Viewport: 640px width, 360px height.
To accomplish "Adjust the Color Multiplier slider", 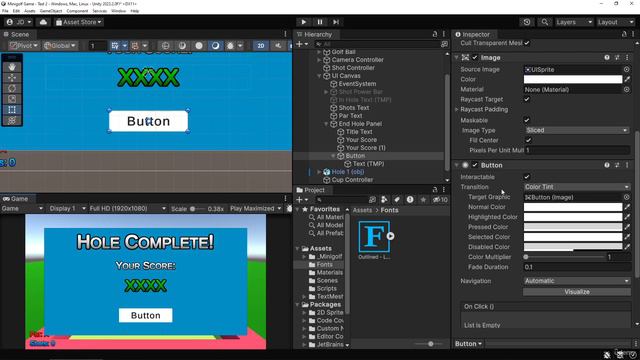I will click(563, 257).
